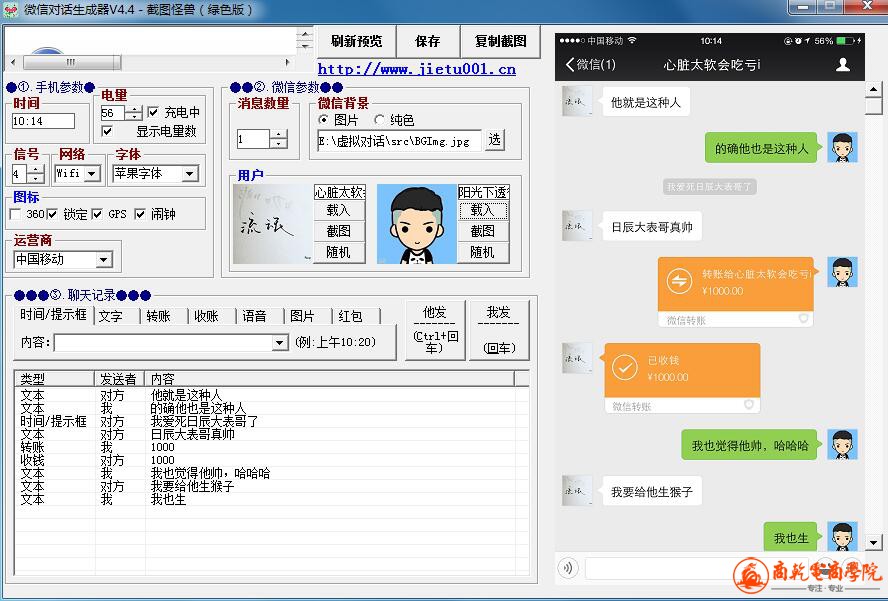Click 截图 under 阳光下透 user
888x601 pixels.
(483, 232)
